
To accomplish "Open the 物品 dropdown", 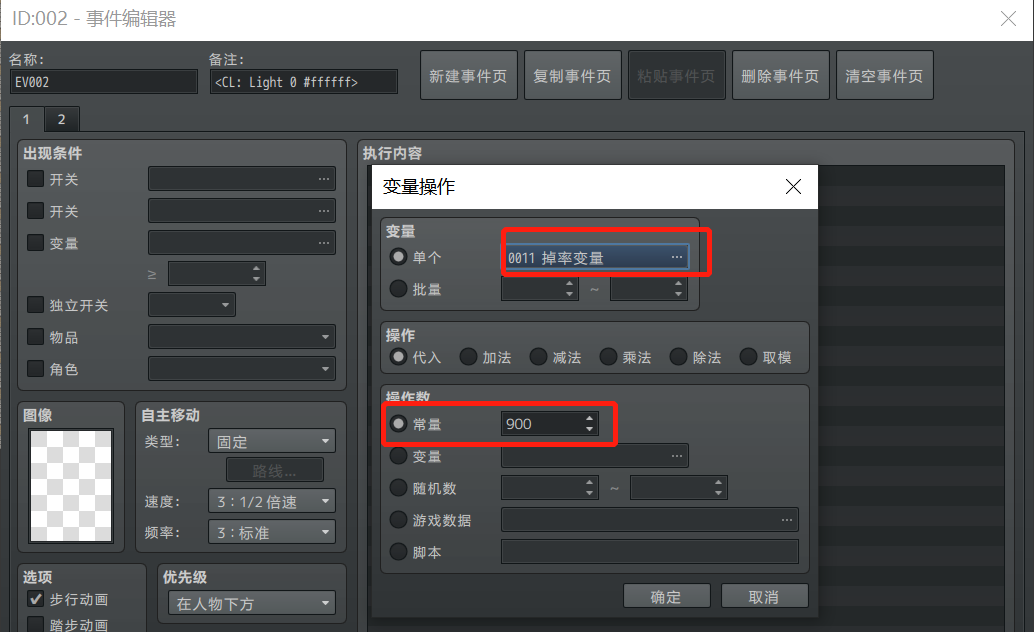I will 241,336.
